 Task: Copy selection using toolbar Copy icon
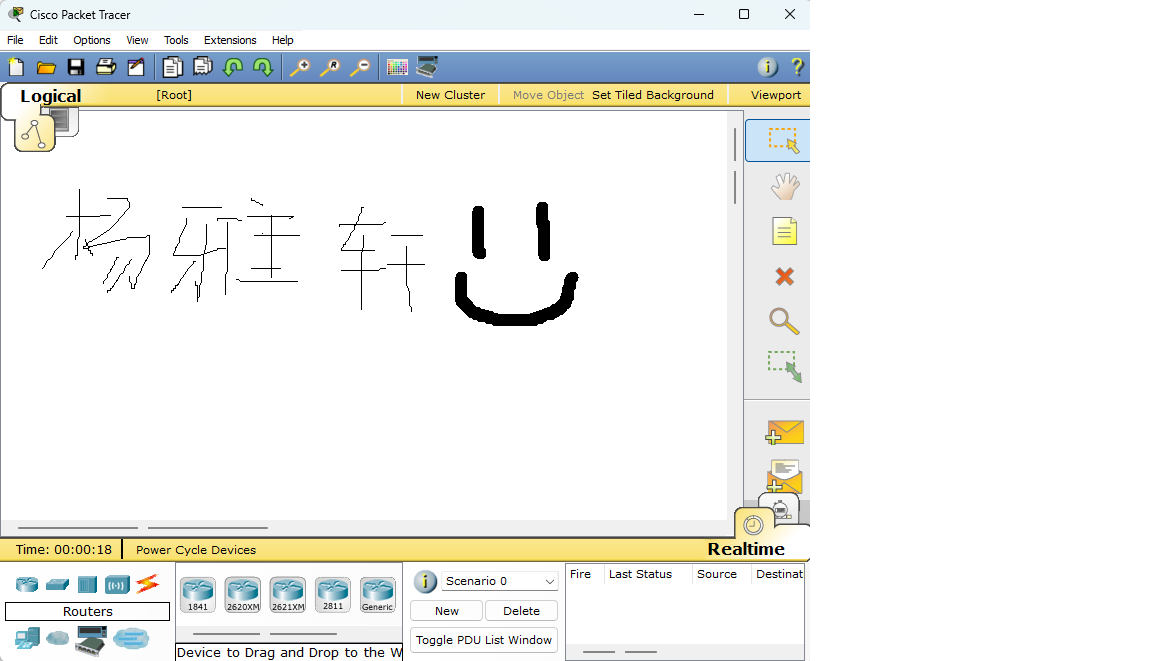tap(173, 68)
